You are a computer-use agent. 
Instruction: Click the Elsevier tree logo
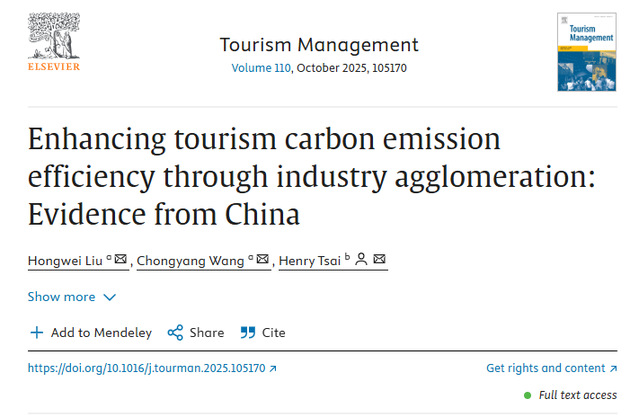click(54, 42)
